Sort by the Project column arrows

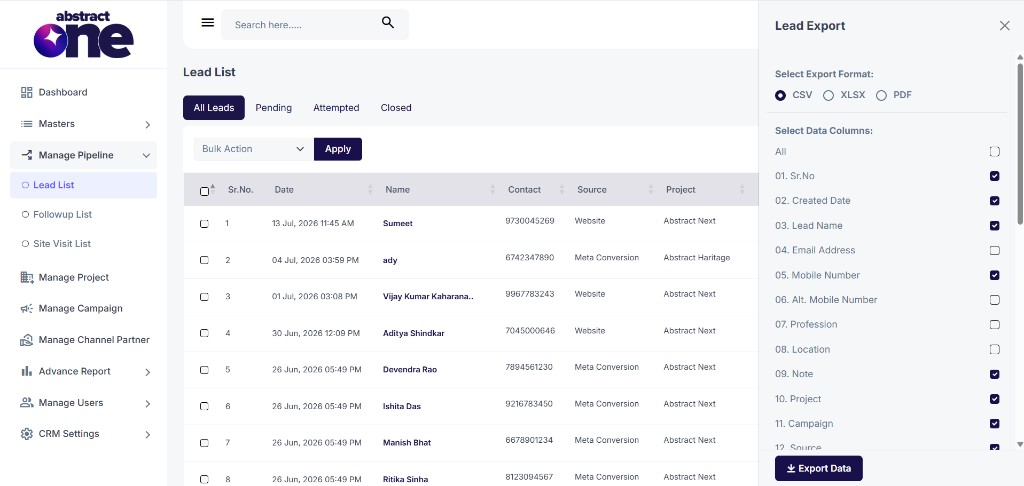(x=742, y=189)
